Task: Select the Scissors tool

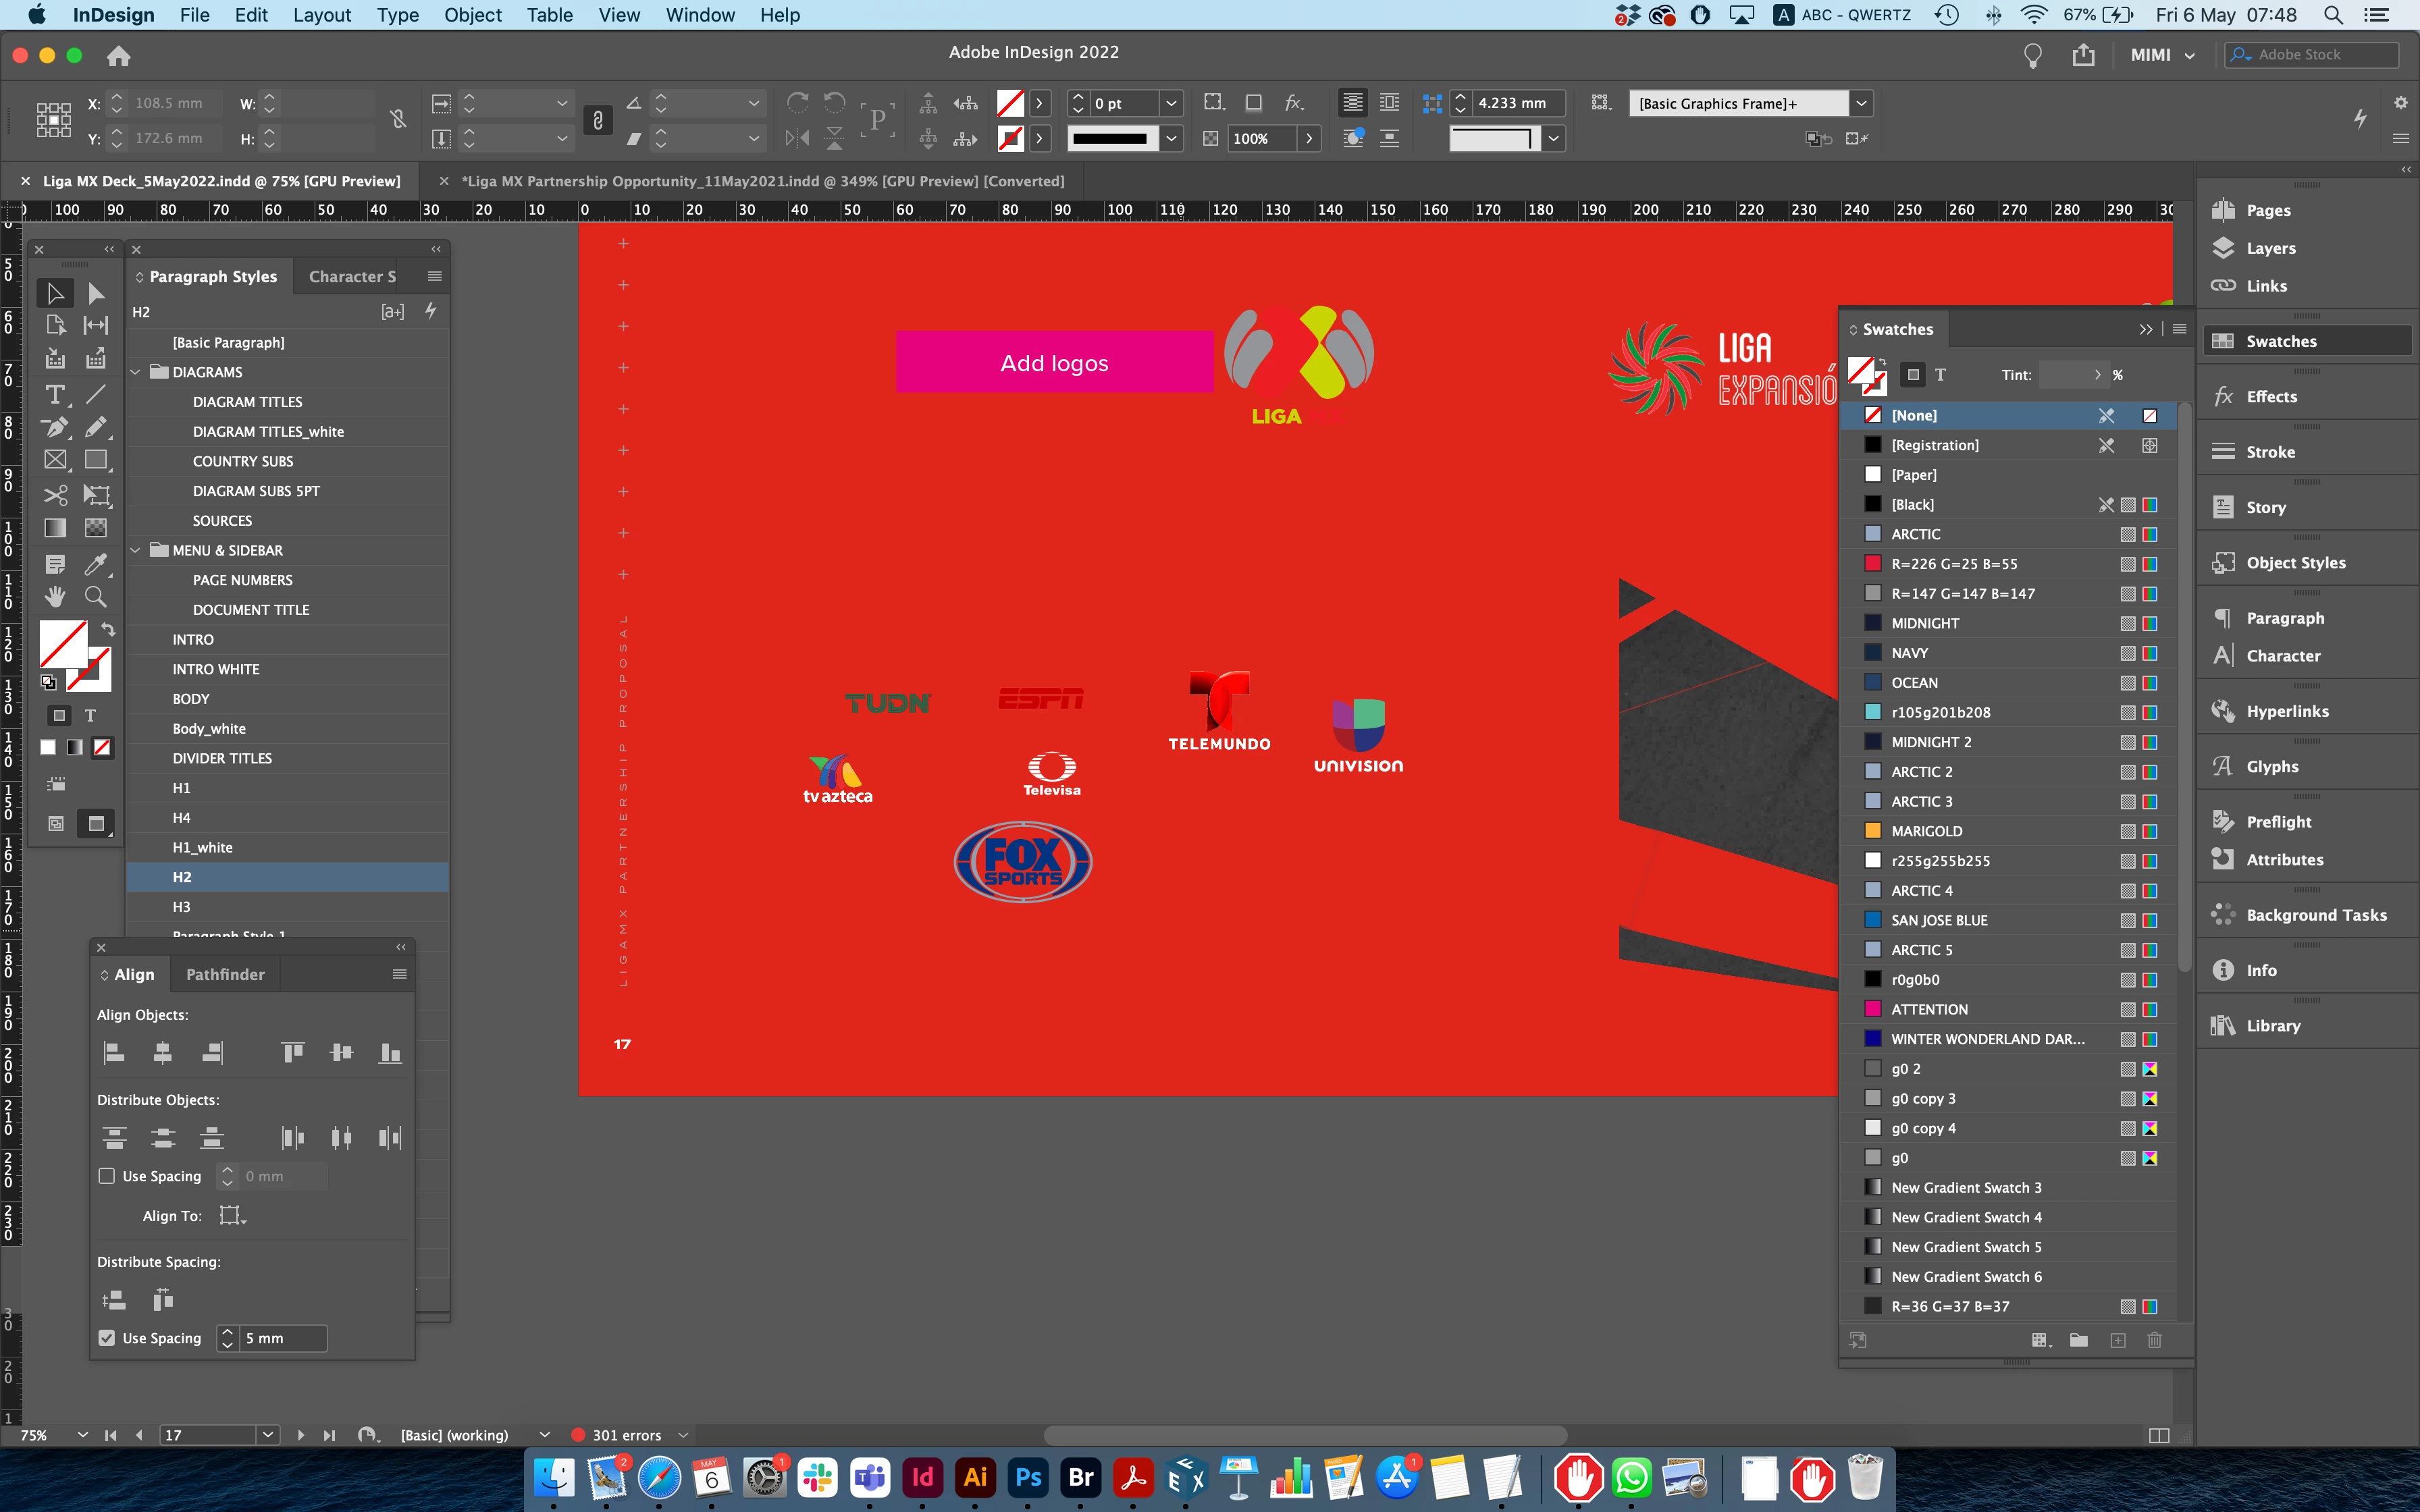Action: pyautogui.click(x=55, y=495)
